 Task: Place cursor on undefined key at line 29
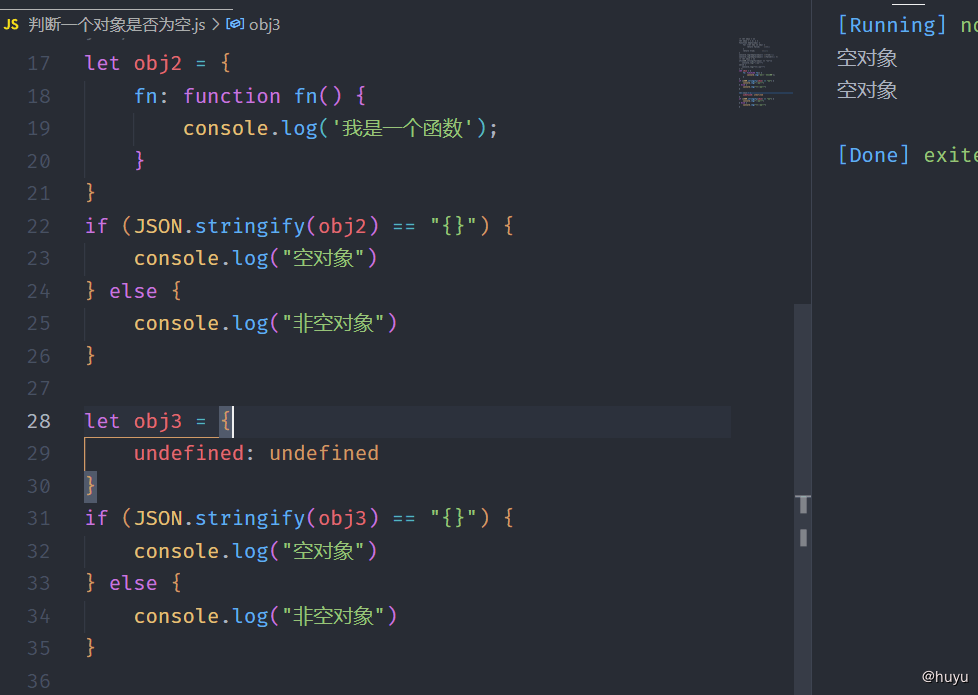188,453
